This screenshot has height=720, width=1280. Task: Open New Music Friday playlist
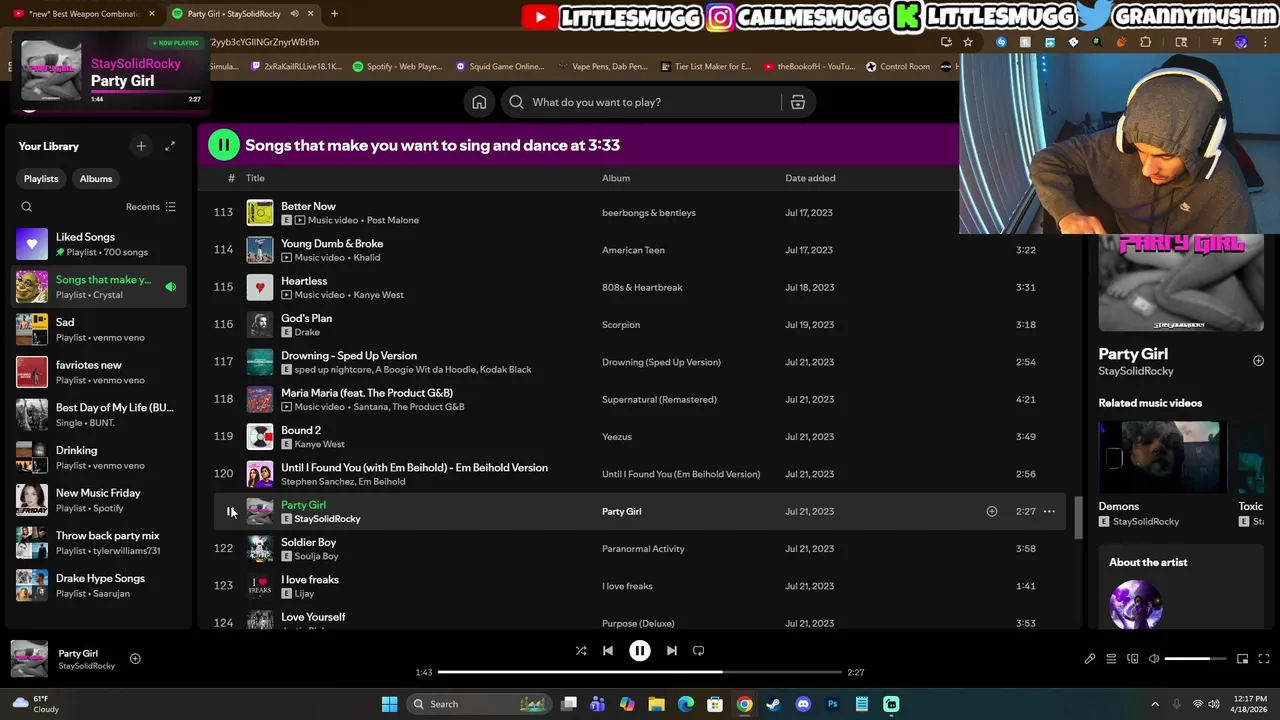(99, 500)
